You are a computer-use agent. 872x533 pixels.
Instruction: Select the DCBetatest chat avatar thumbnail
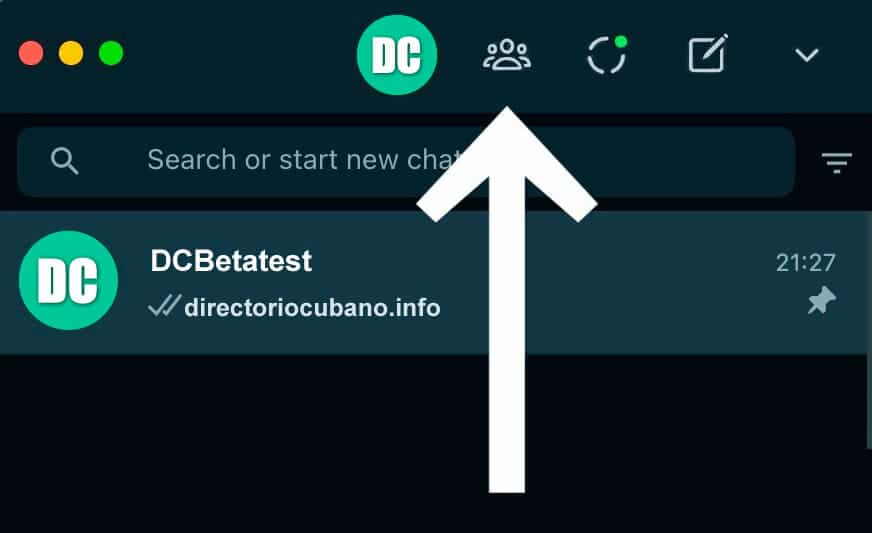(x=68, y=280)
